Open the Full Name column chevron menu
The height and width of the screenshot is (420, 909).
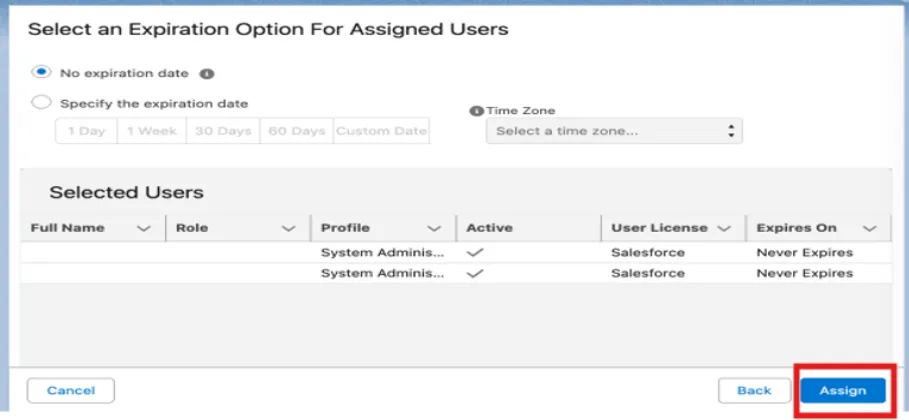tap(143, 229)
